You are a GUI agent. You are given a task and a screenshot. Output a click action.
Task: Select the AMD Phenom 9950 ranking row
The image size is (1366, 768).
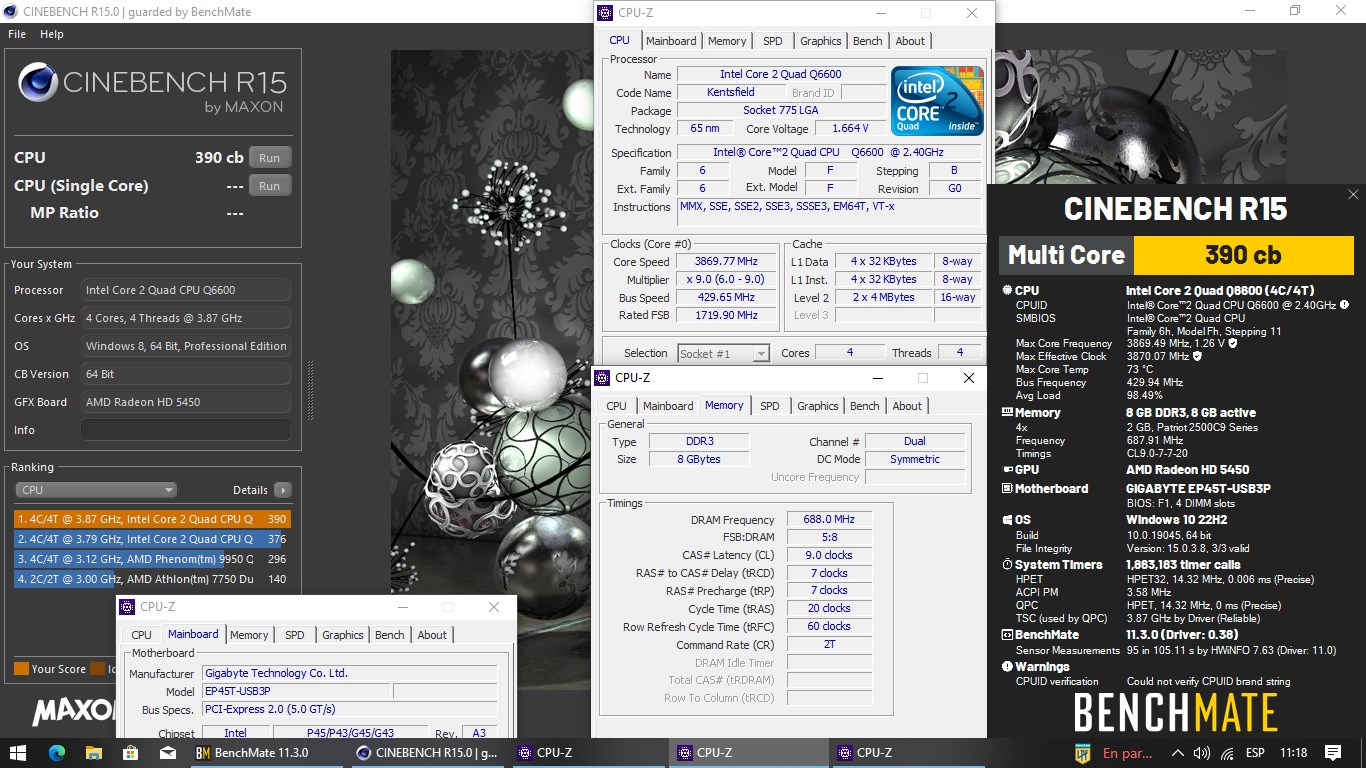click(x=152, y=559)
